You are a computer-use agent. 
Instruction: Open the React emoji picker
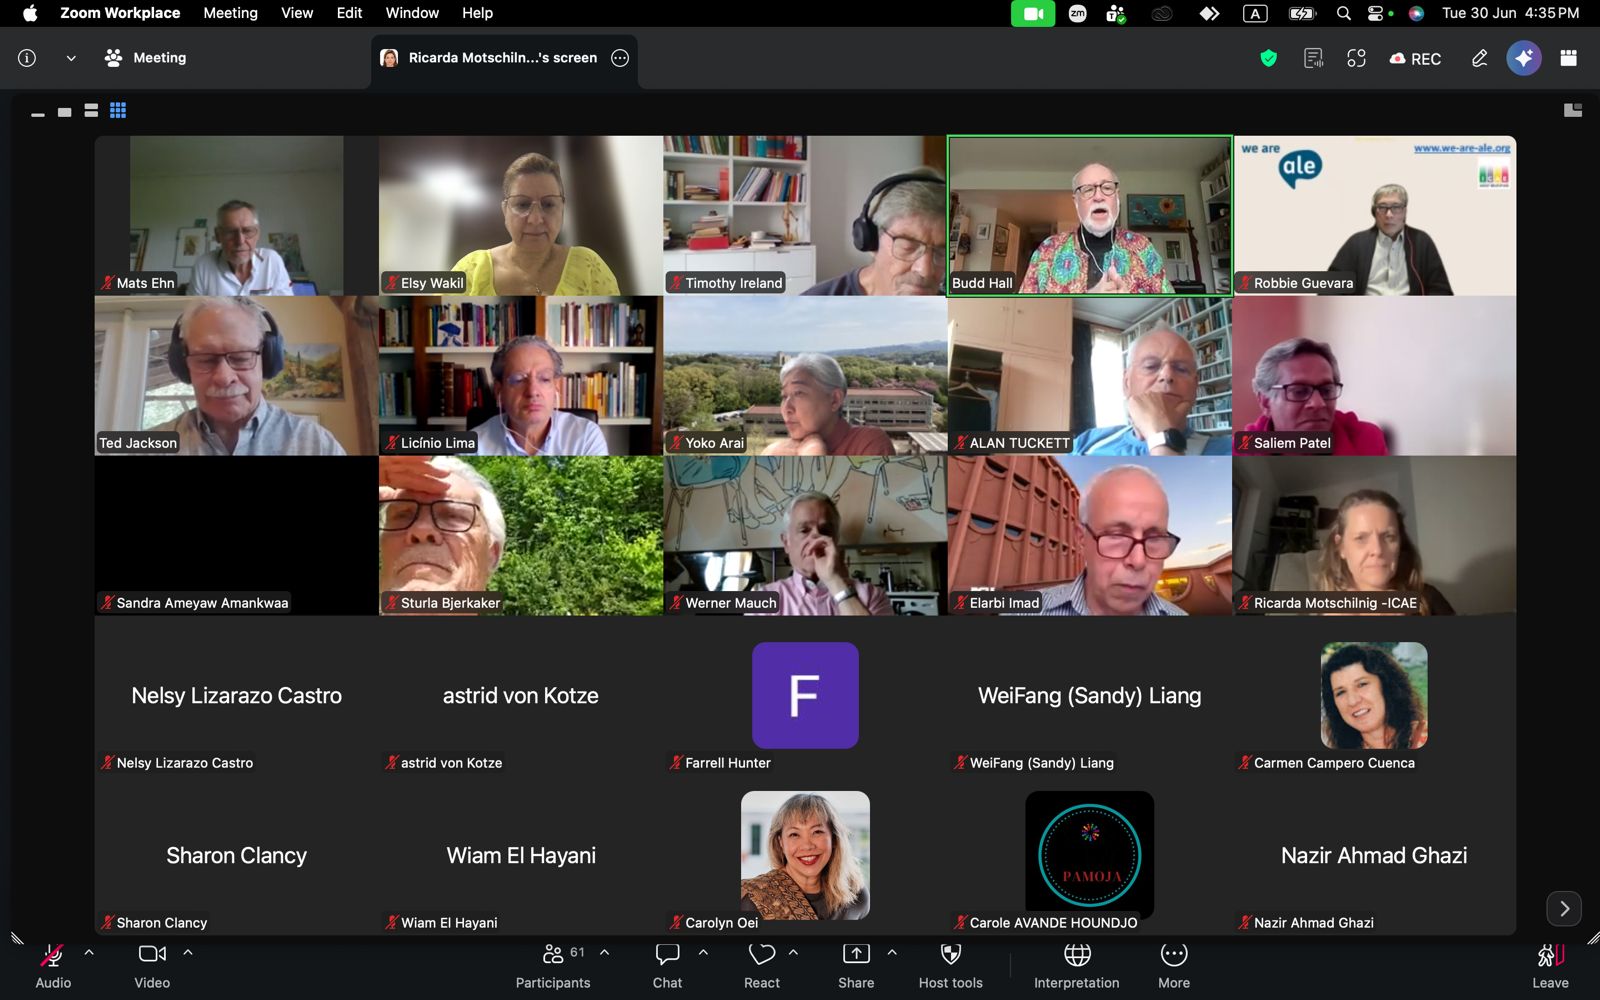point(762,965)
